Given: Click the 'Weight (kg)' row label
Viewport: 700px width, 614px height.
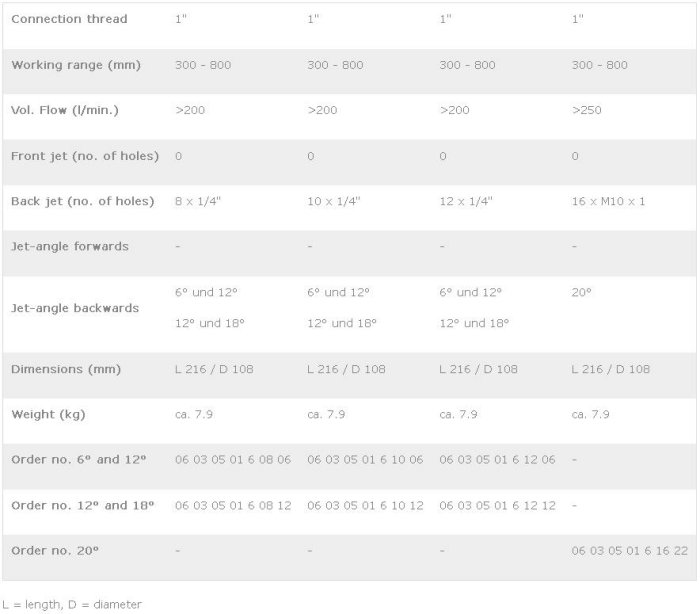Looking at the screenshot, I should (46, 414).
